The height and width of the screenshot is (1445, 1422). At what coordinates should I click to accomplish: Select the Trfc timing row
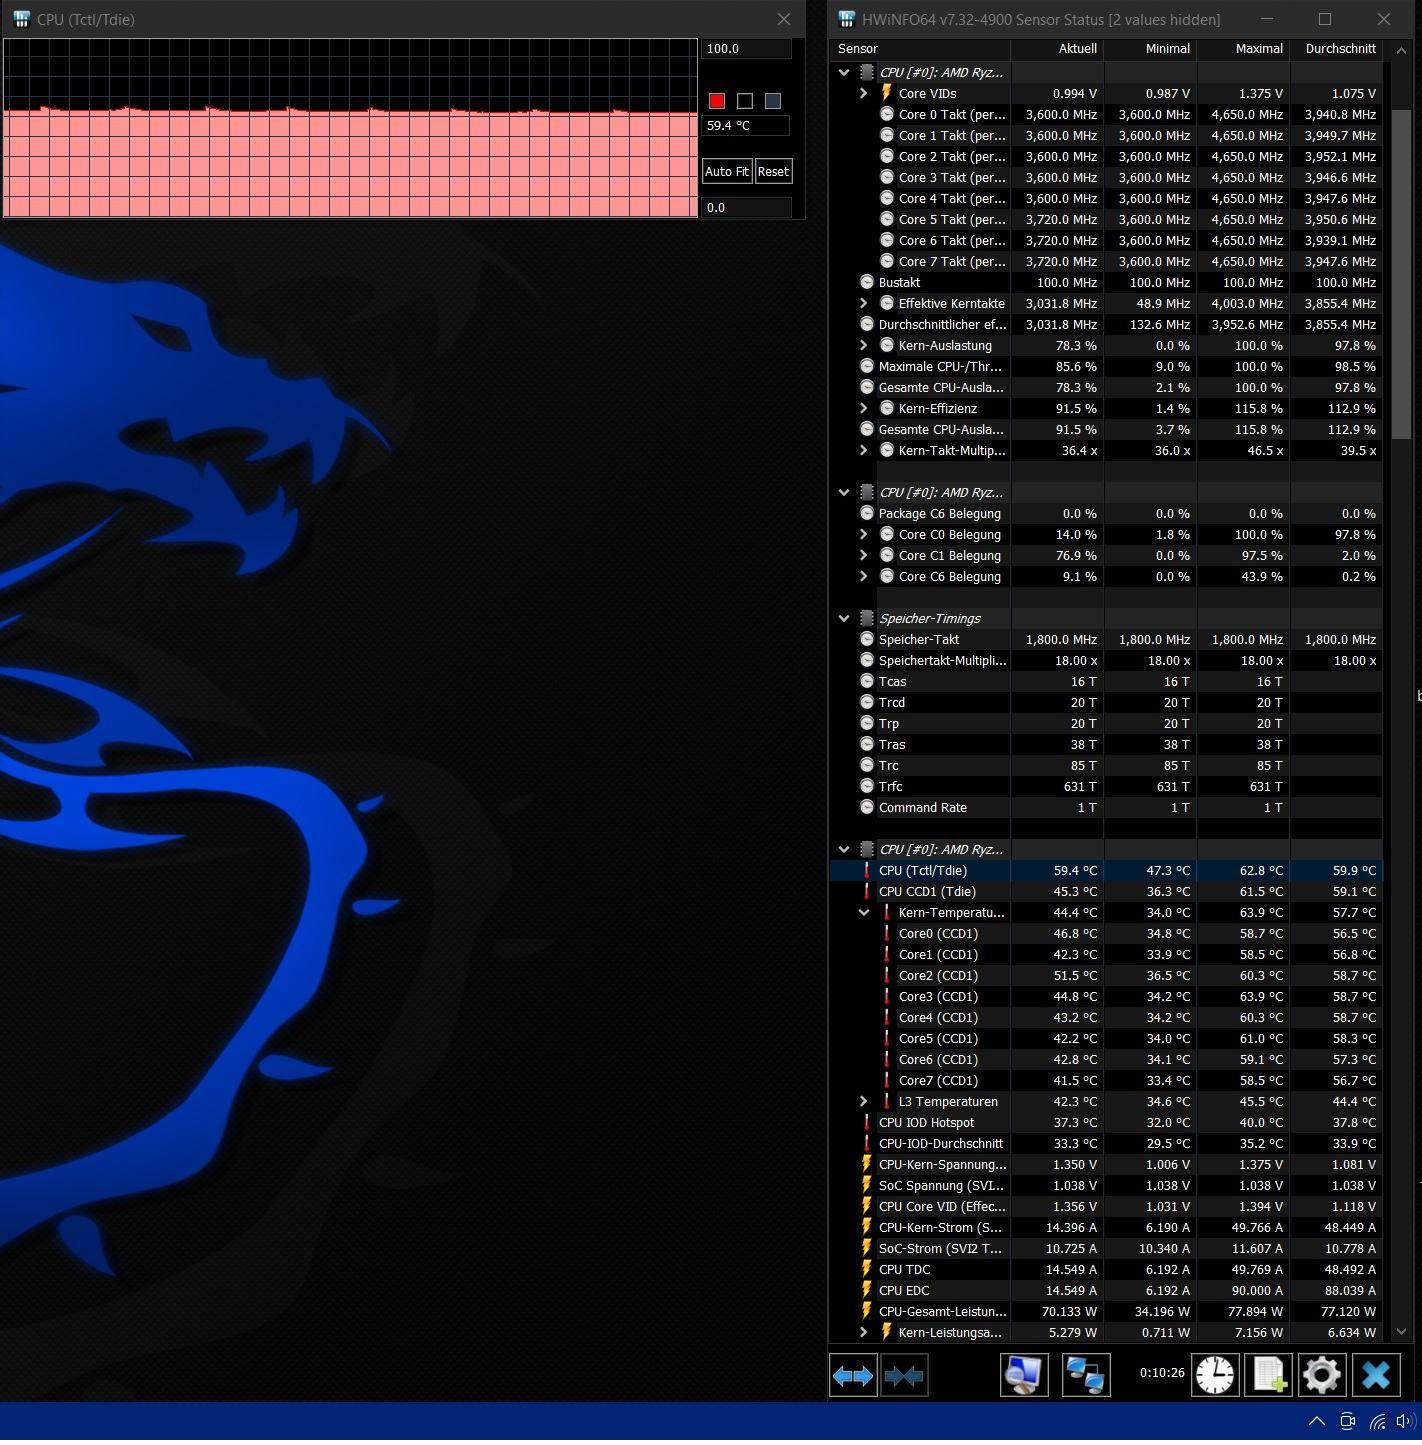pyautogui.click(x=1106, y=786)
